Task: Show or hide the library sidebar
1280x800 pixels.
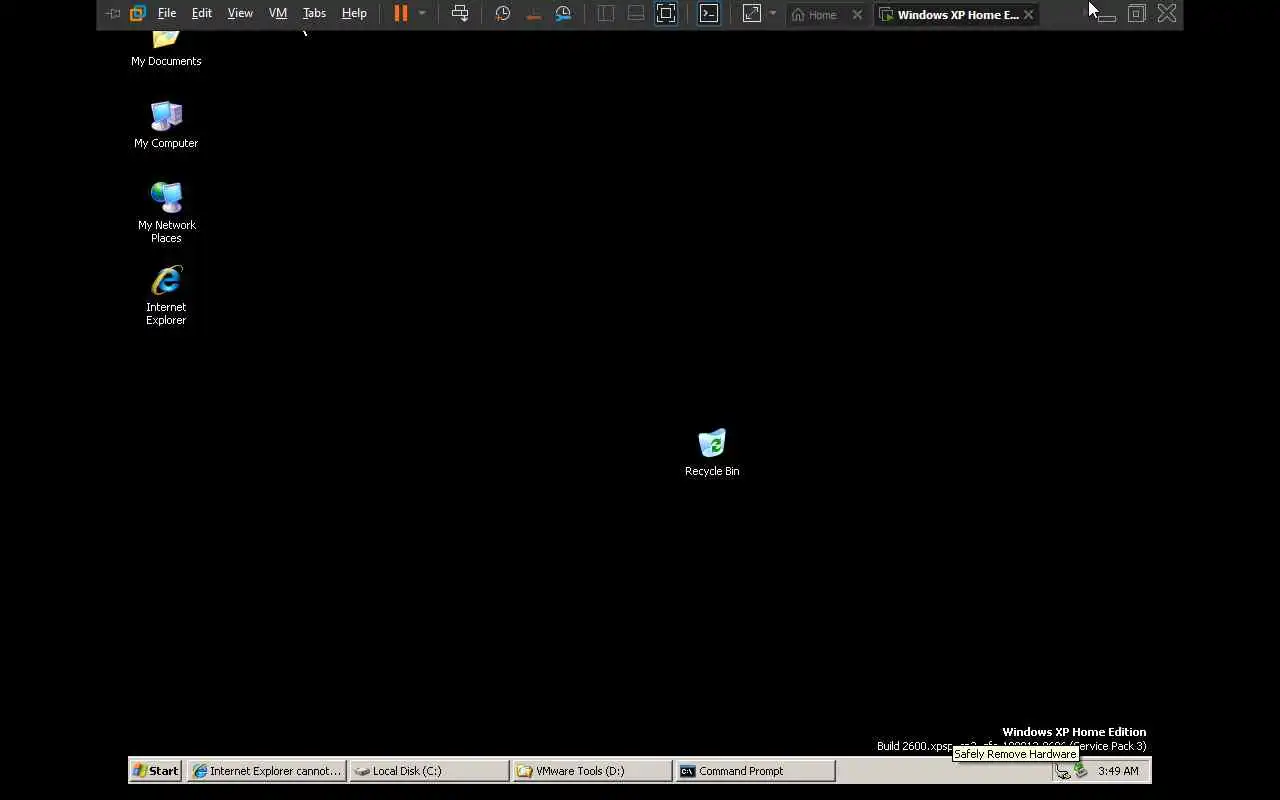Action: pyautogui.click(x=606, y=14)
